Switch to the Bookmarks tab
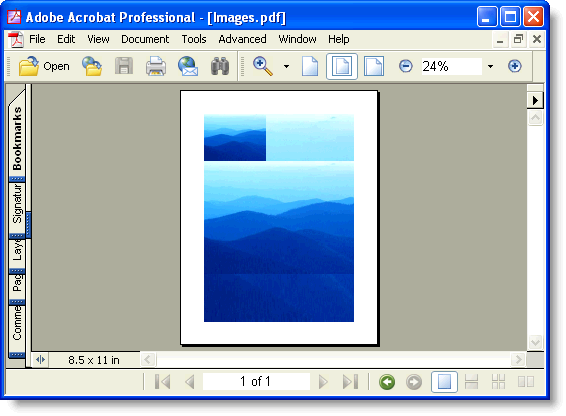 (17, 138)
